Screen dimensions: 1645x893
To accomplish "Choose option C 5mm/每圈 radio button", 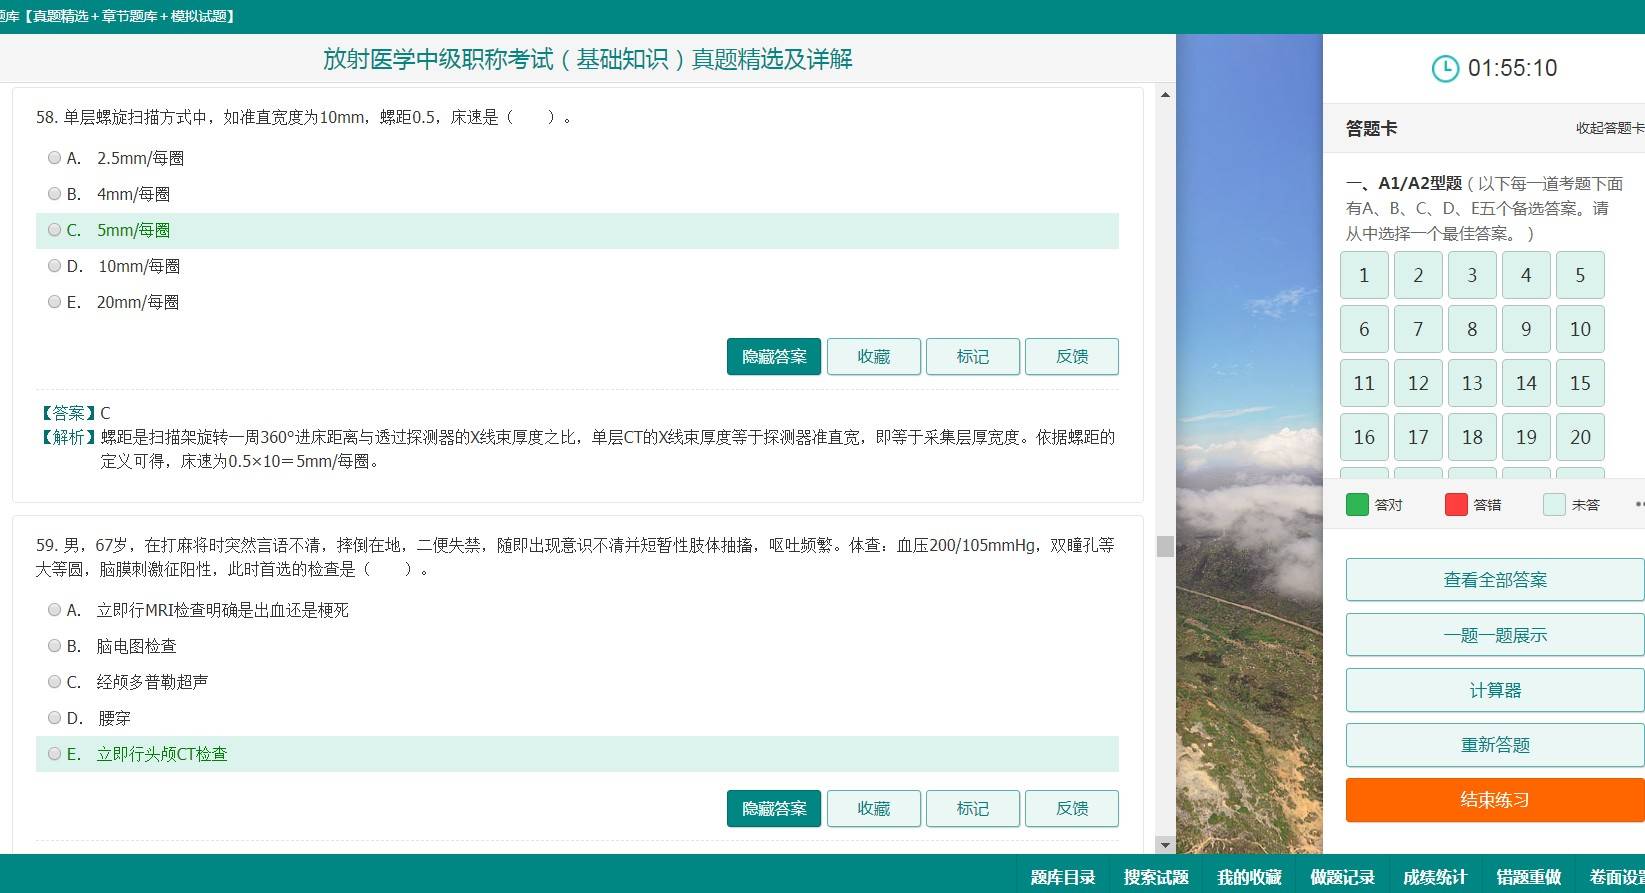I will 55,230.
